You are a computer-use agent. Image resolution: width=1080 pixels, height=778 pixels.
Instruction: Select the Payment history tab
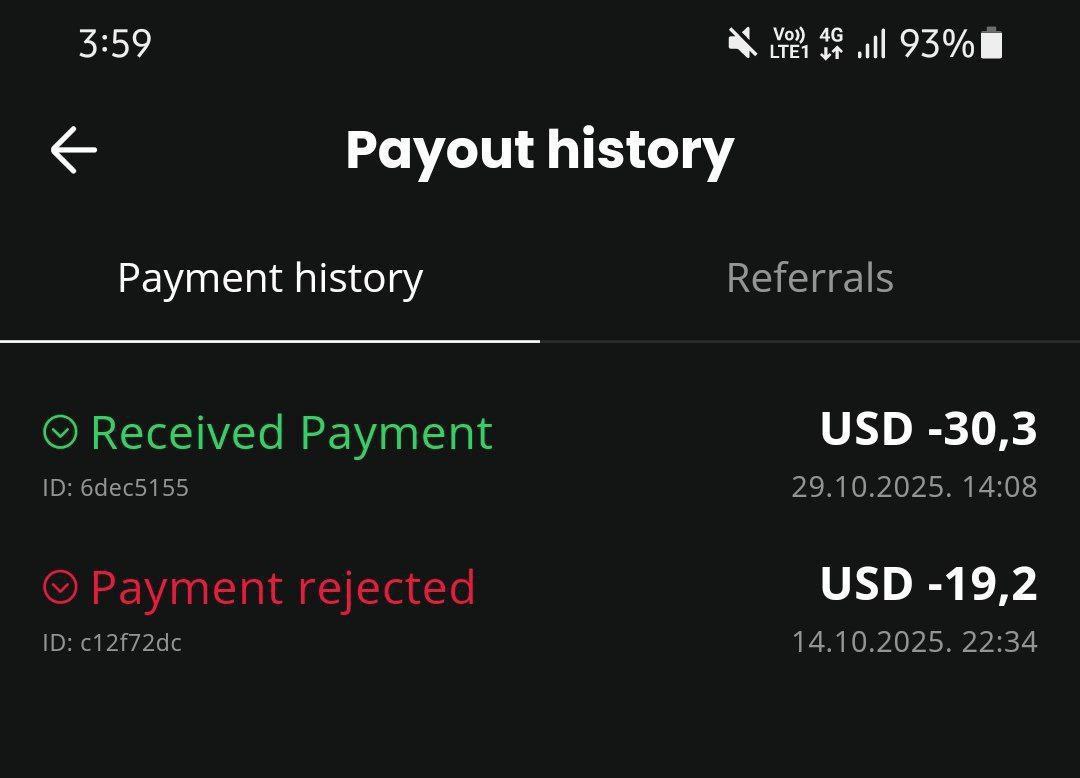coord(270,278)
